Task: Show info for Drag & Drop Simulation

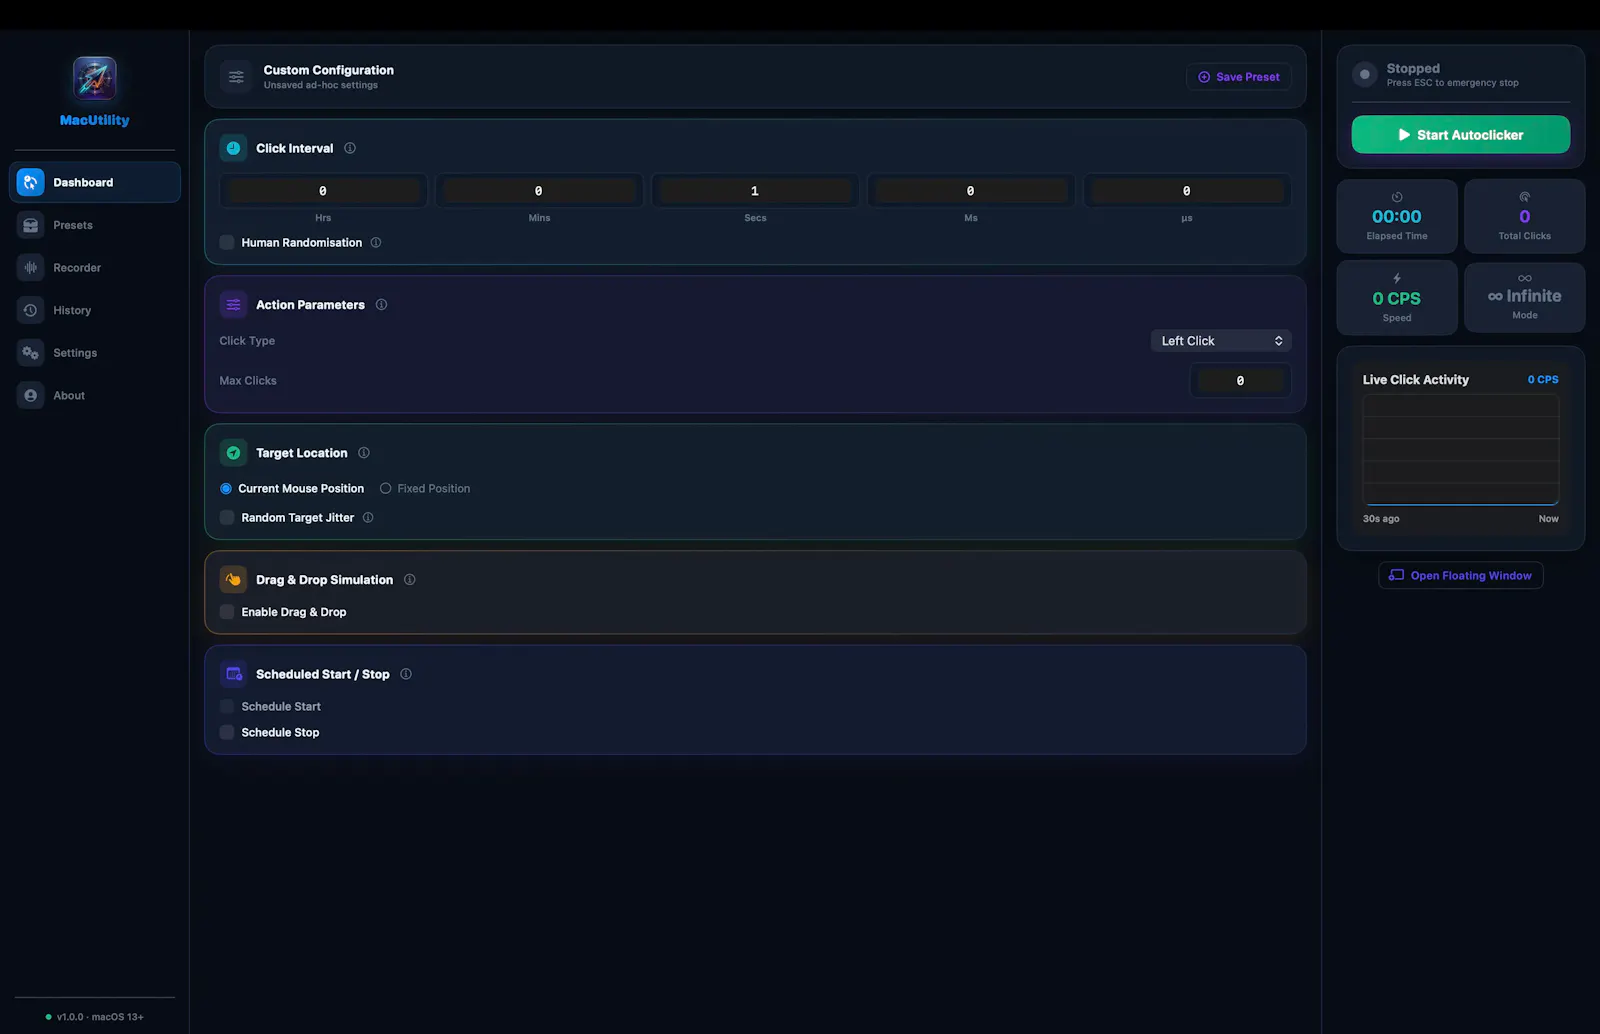Action: click(x=410, y=580)
